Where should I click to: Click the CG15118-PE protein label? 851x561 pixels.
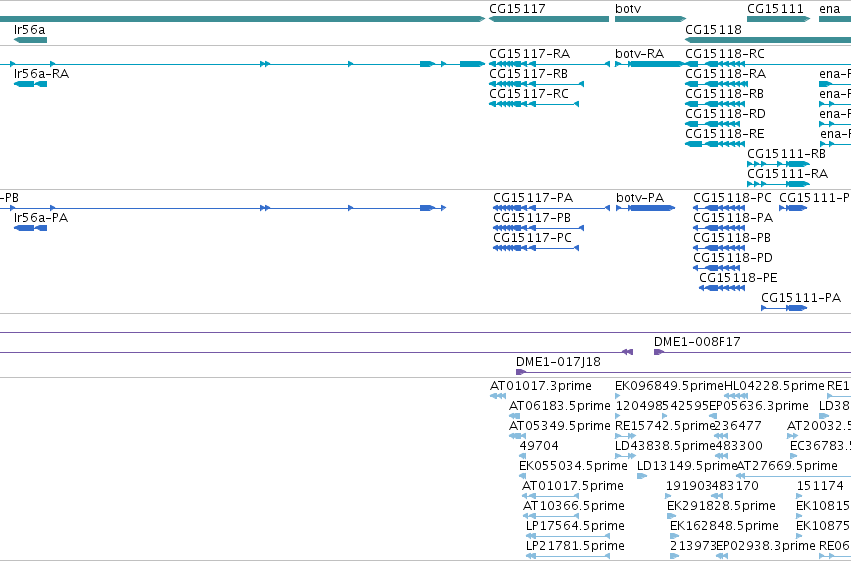pyautogui.click(x=738, y=278)
